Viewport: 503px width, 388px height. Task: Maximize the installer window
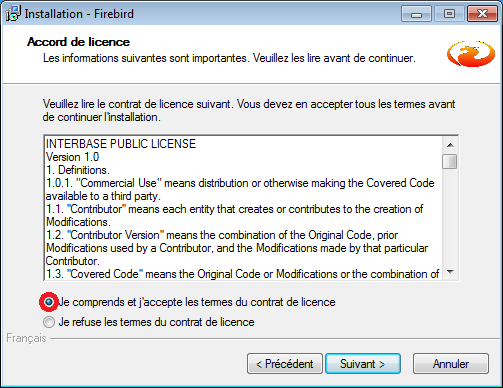click(449, 14)
